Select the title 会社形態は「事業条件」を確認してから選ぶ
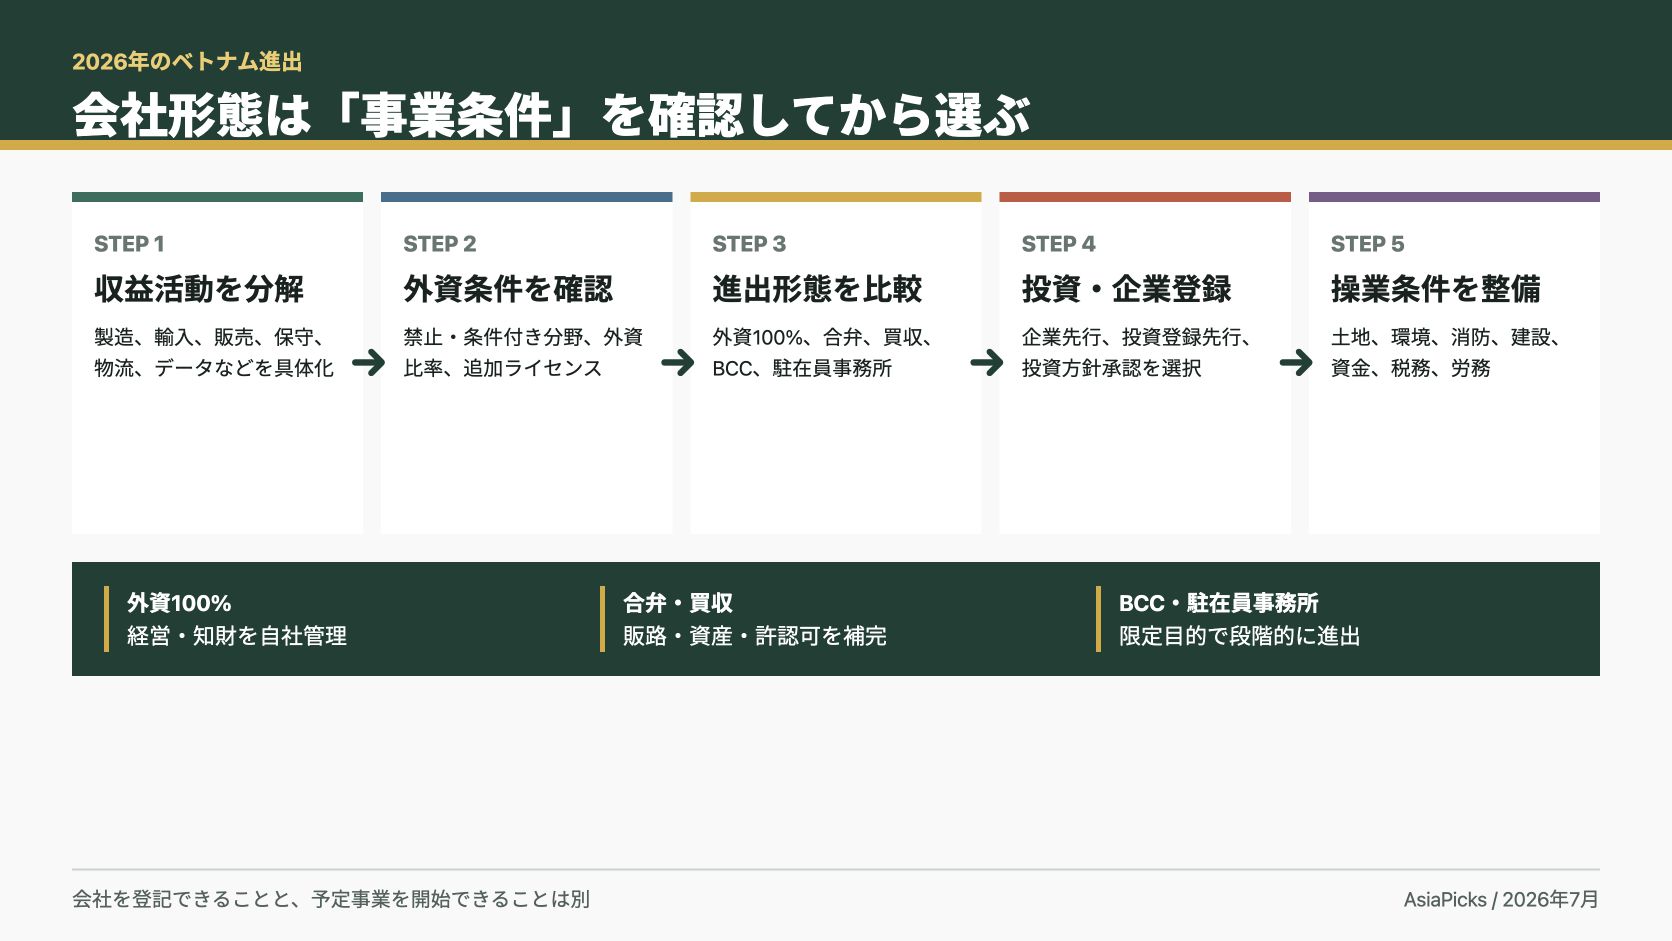Image resolution: width=1672 pixels, height=941 pixels. click(552, 115)
